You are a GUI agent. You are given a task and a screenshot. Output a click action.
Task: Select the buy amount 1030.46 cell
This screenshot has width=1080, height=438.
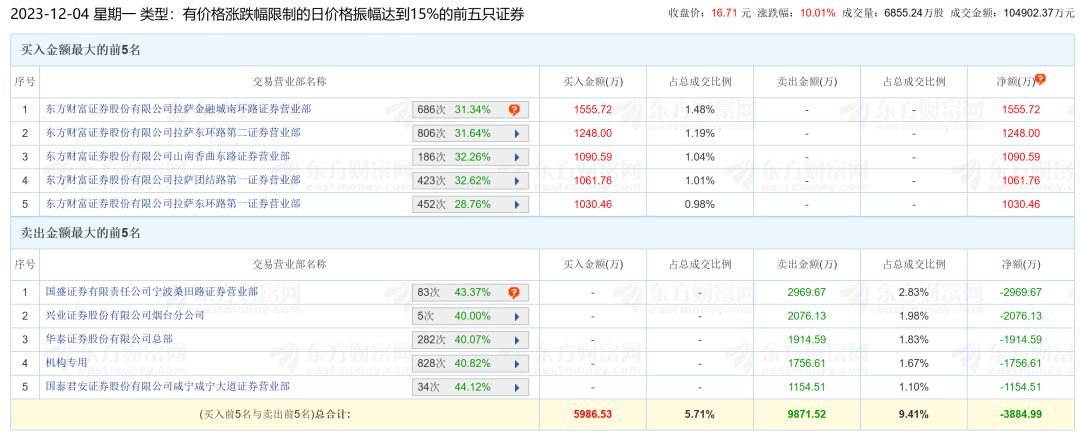pos(593,205)
